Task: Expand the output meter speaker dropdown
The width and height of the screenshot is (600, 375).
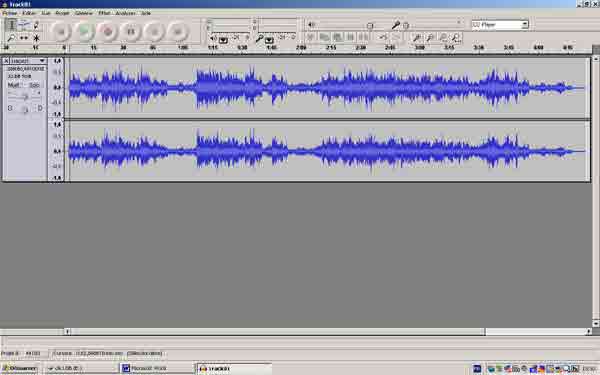Action: point(223,39)
